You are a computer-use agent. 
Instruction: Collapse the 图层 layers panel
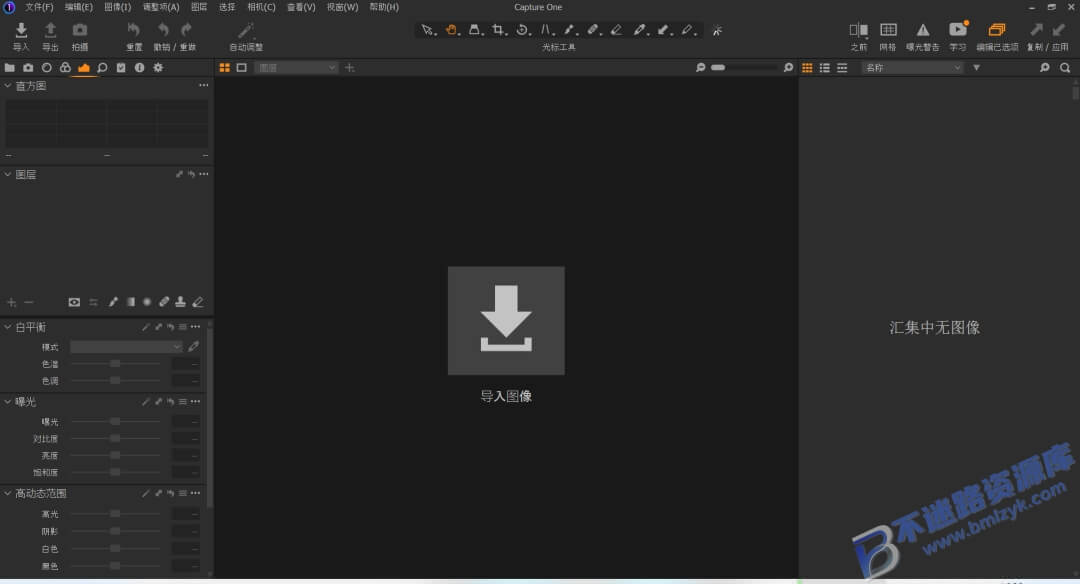pos(8,174)
